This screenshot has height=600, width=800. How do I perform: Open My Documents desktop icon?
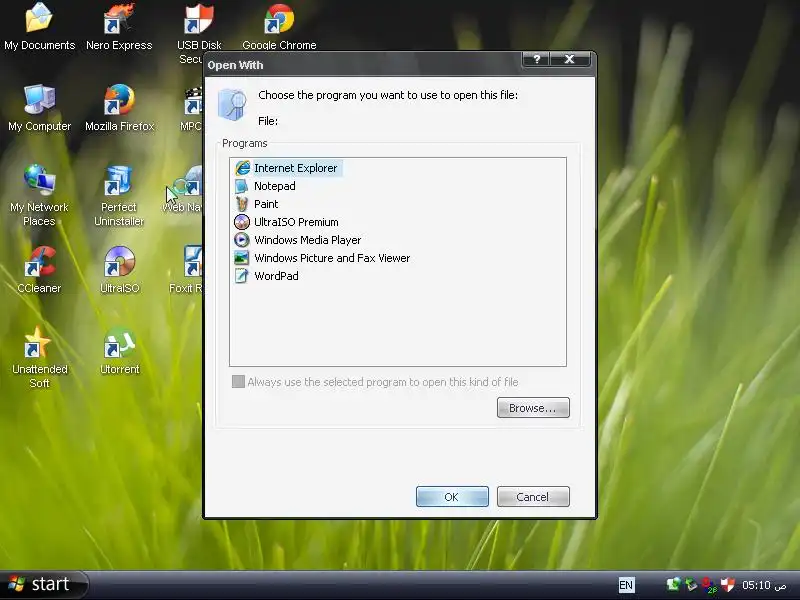point(39,27)
